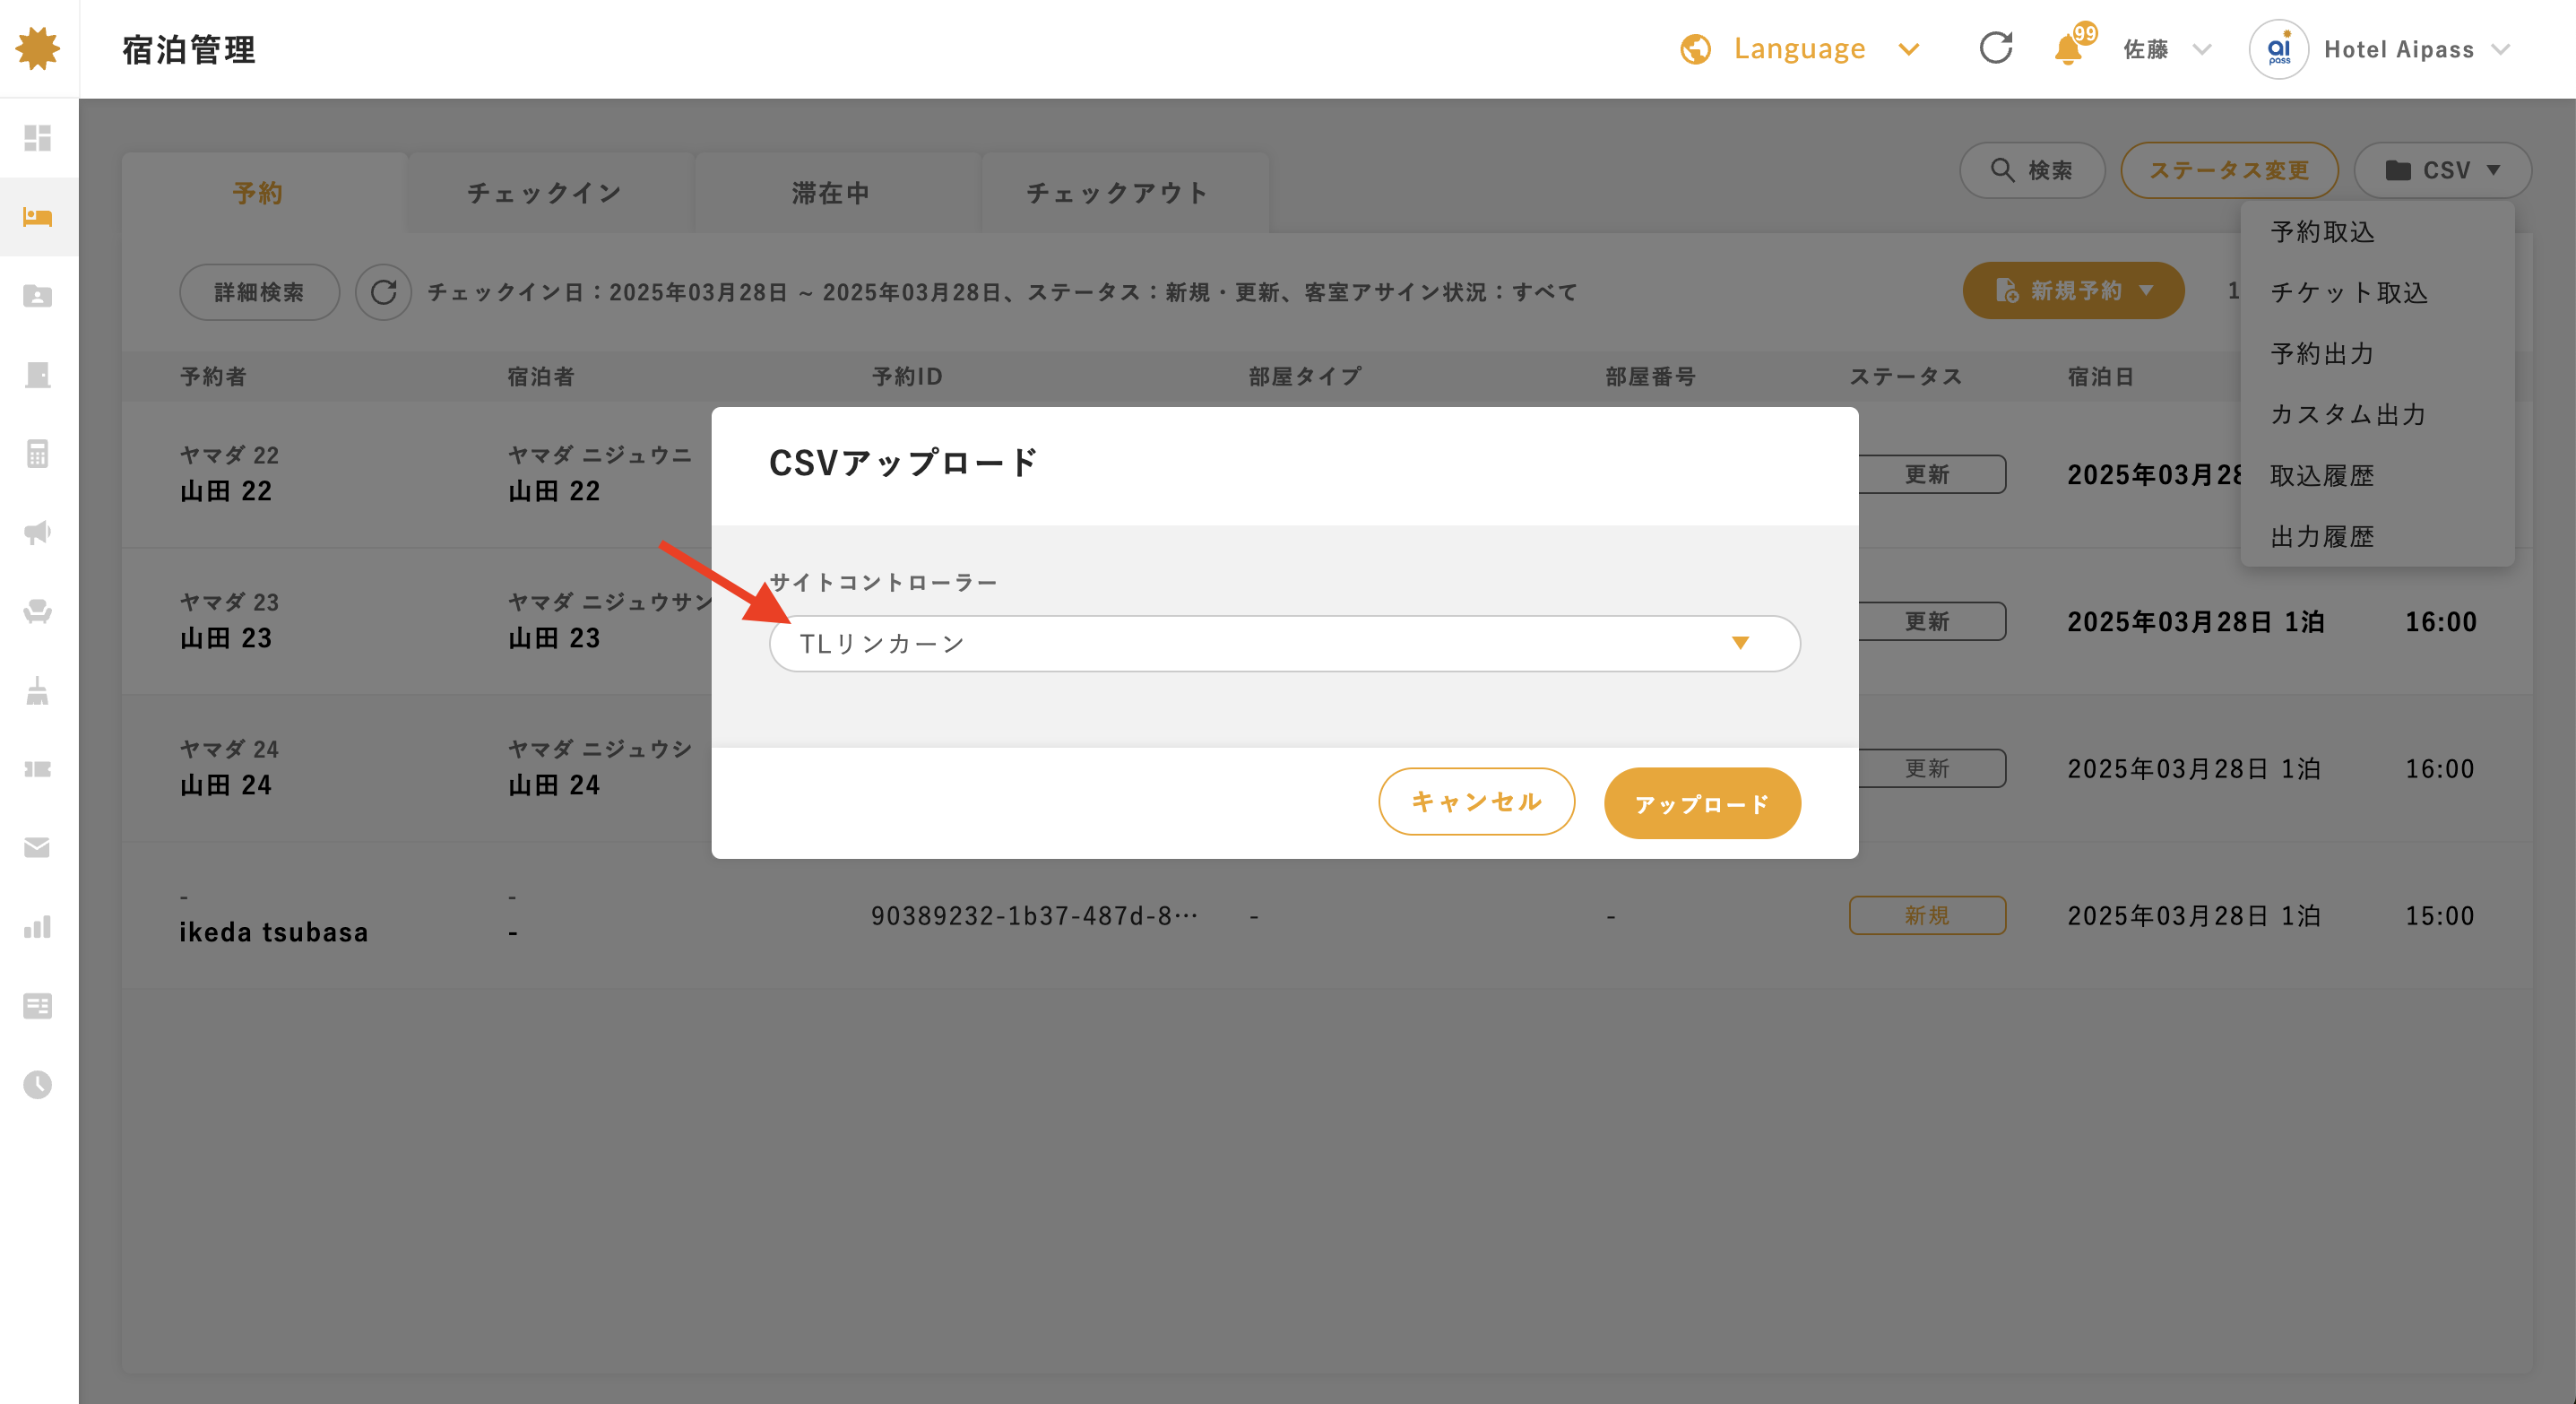Open the megaphone announcement icon in sidebar
Viewport: 2576px width, 1404px height.
tap(38, 532)
